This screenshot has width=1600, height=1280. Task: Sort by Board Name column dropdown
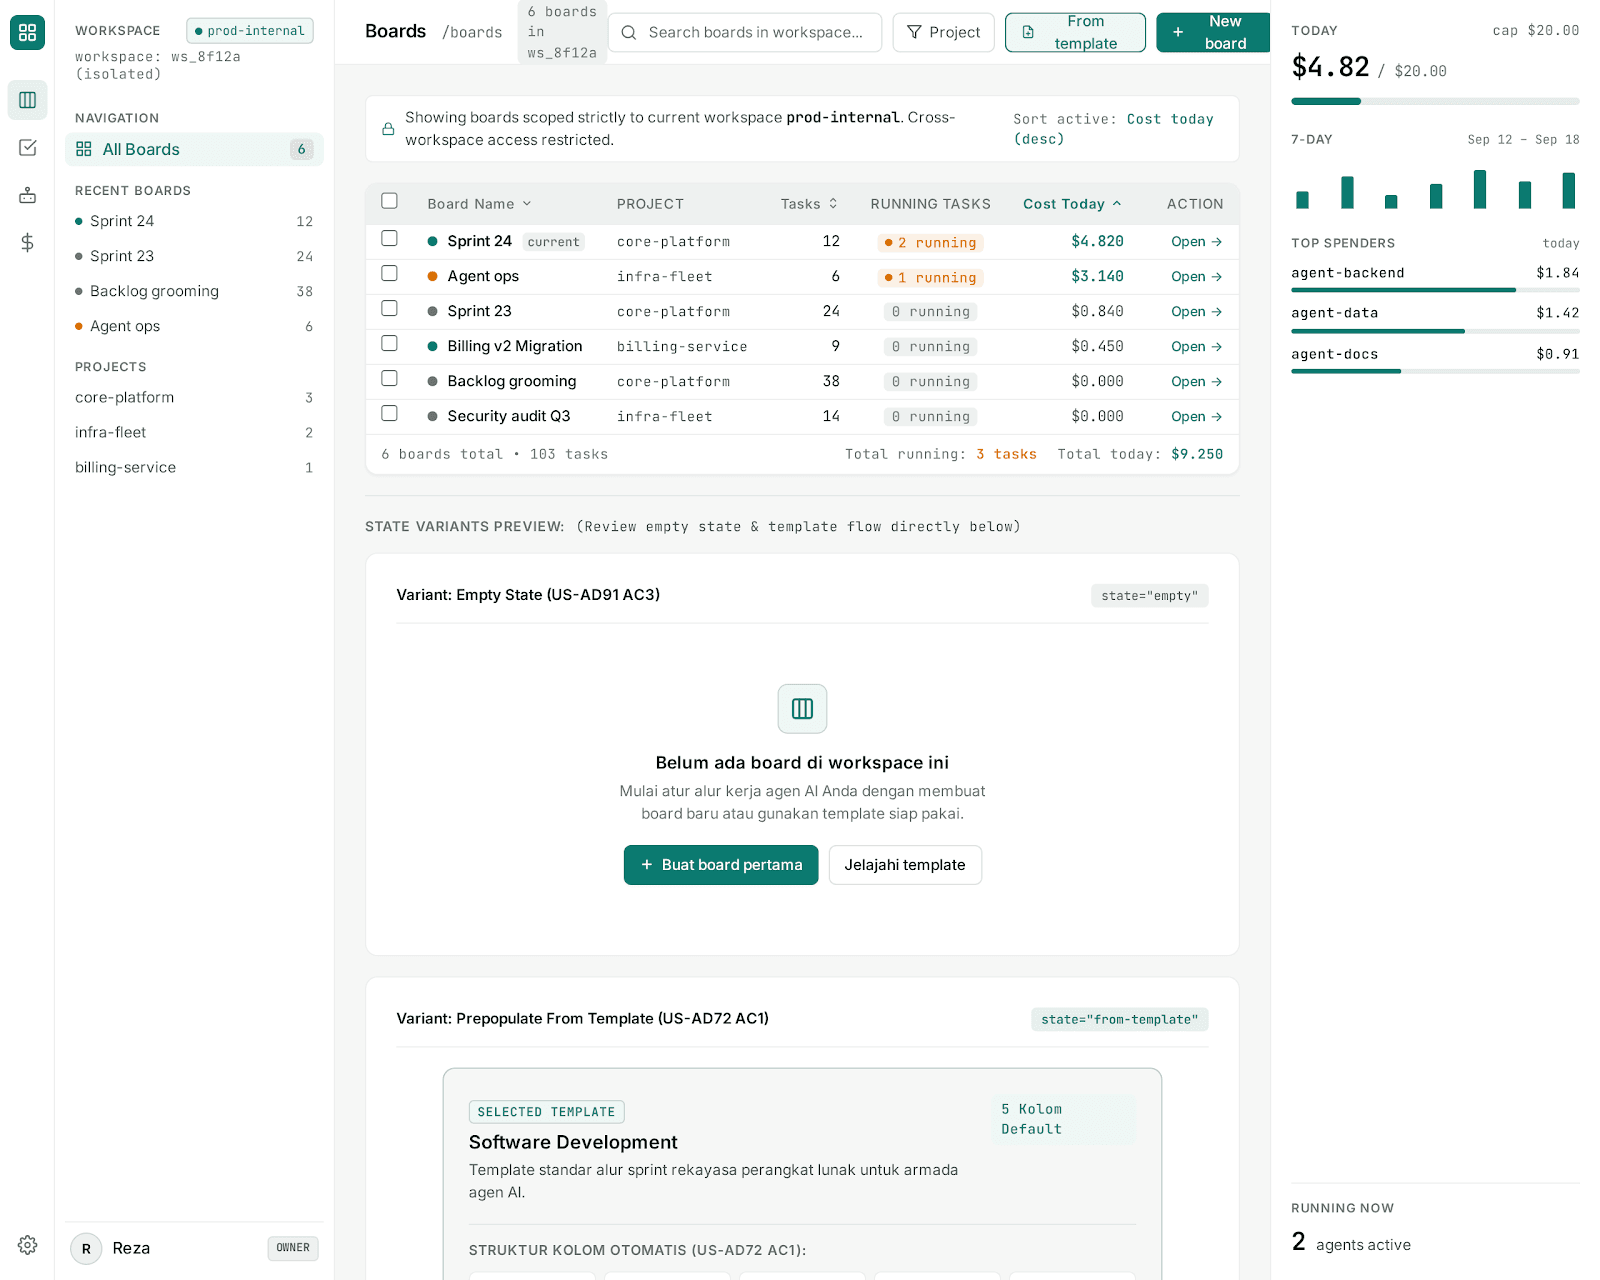480,204
